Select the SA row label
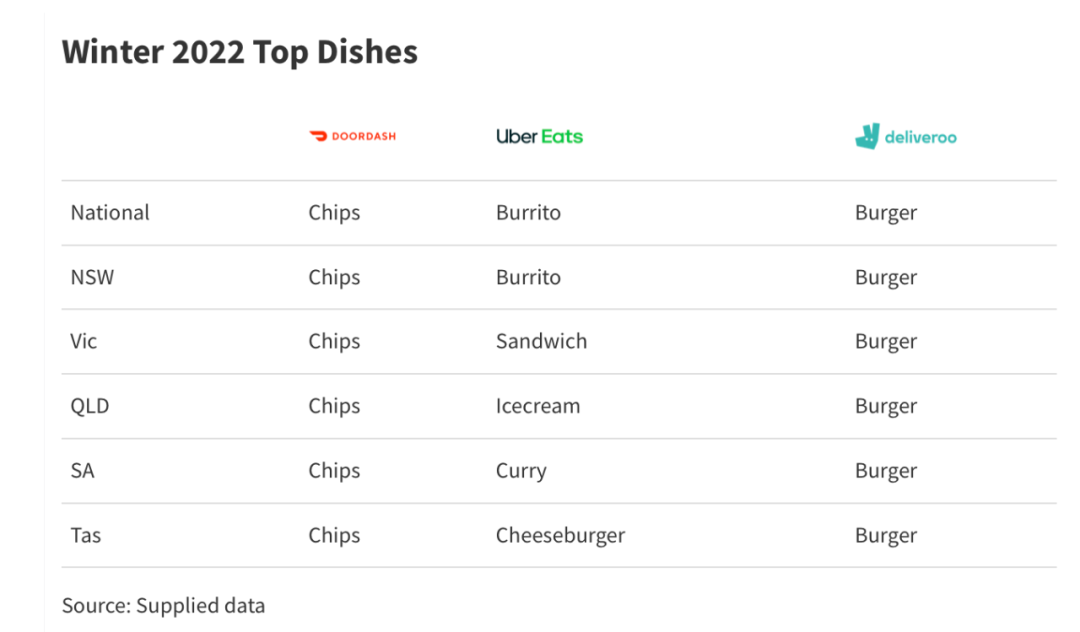1080x632 pixels. [82, 471]
